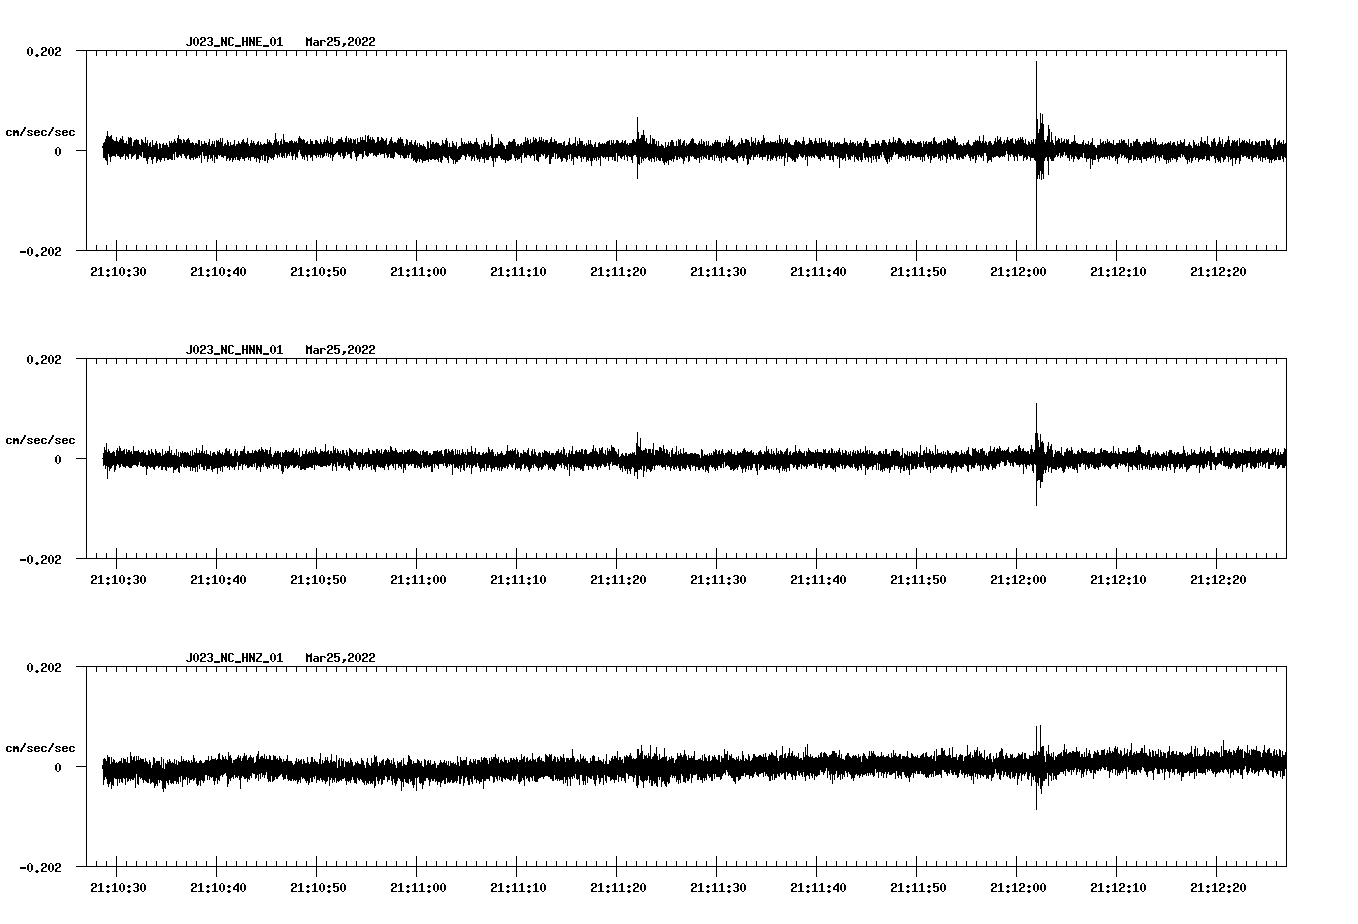Viewport: 1358px width, 924px height.
Task: Click the 21:10:50 time label under HNE plot
Action: tap(318, 271)
